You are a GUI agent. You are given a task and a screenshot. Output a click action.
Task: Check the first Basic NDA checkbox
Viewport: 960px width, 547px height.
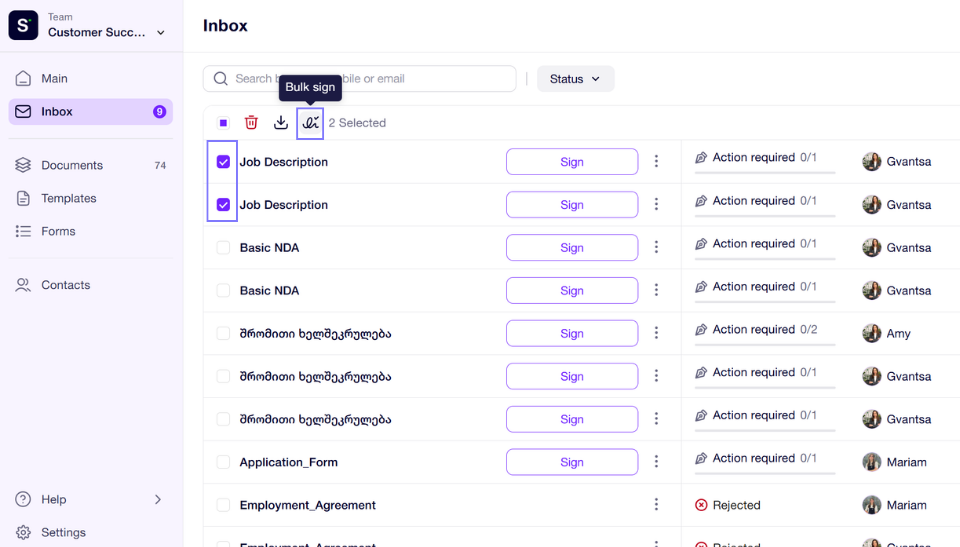pyautogui.click(x=223, y=247)
